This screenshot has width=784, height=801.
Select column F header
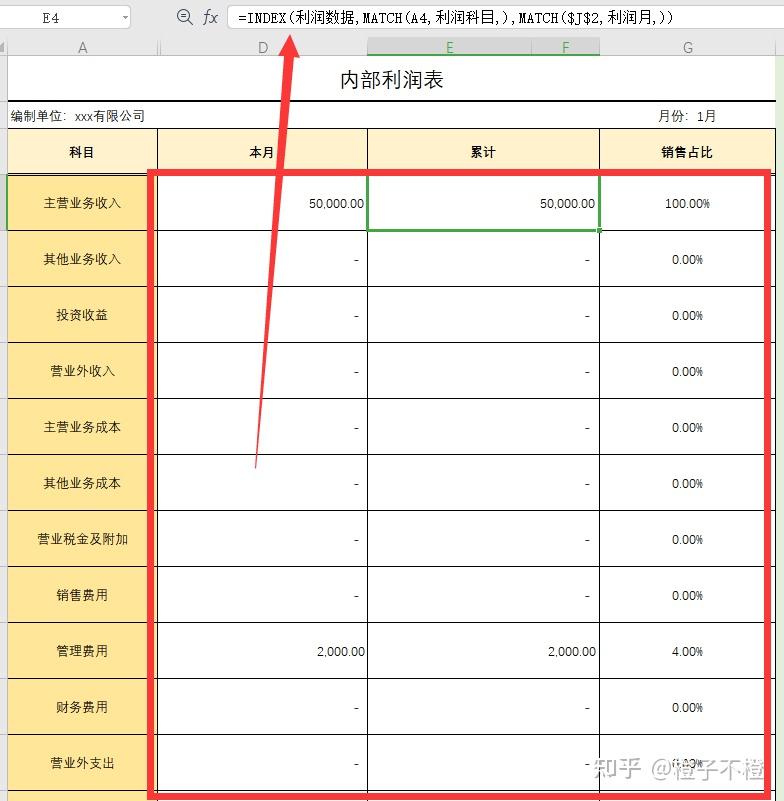click(x=565, y=48)
